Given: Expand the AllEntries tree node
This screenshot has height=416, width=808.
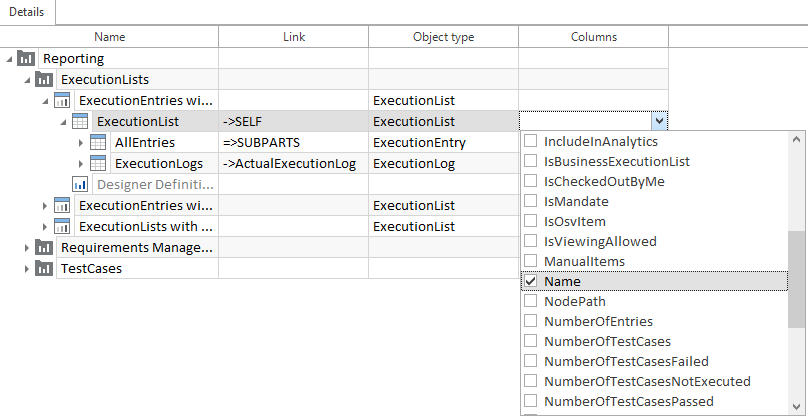Looking at the screenshot, I should (81, 142).
